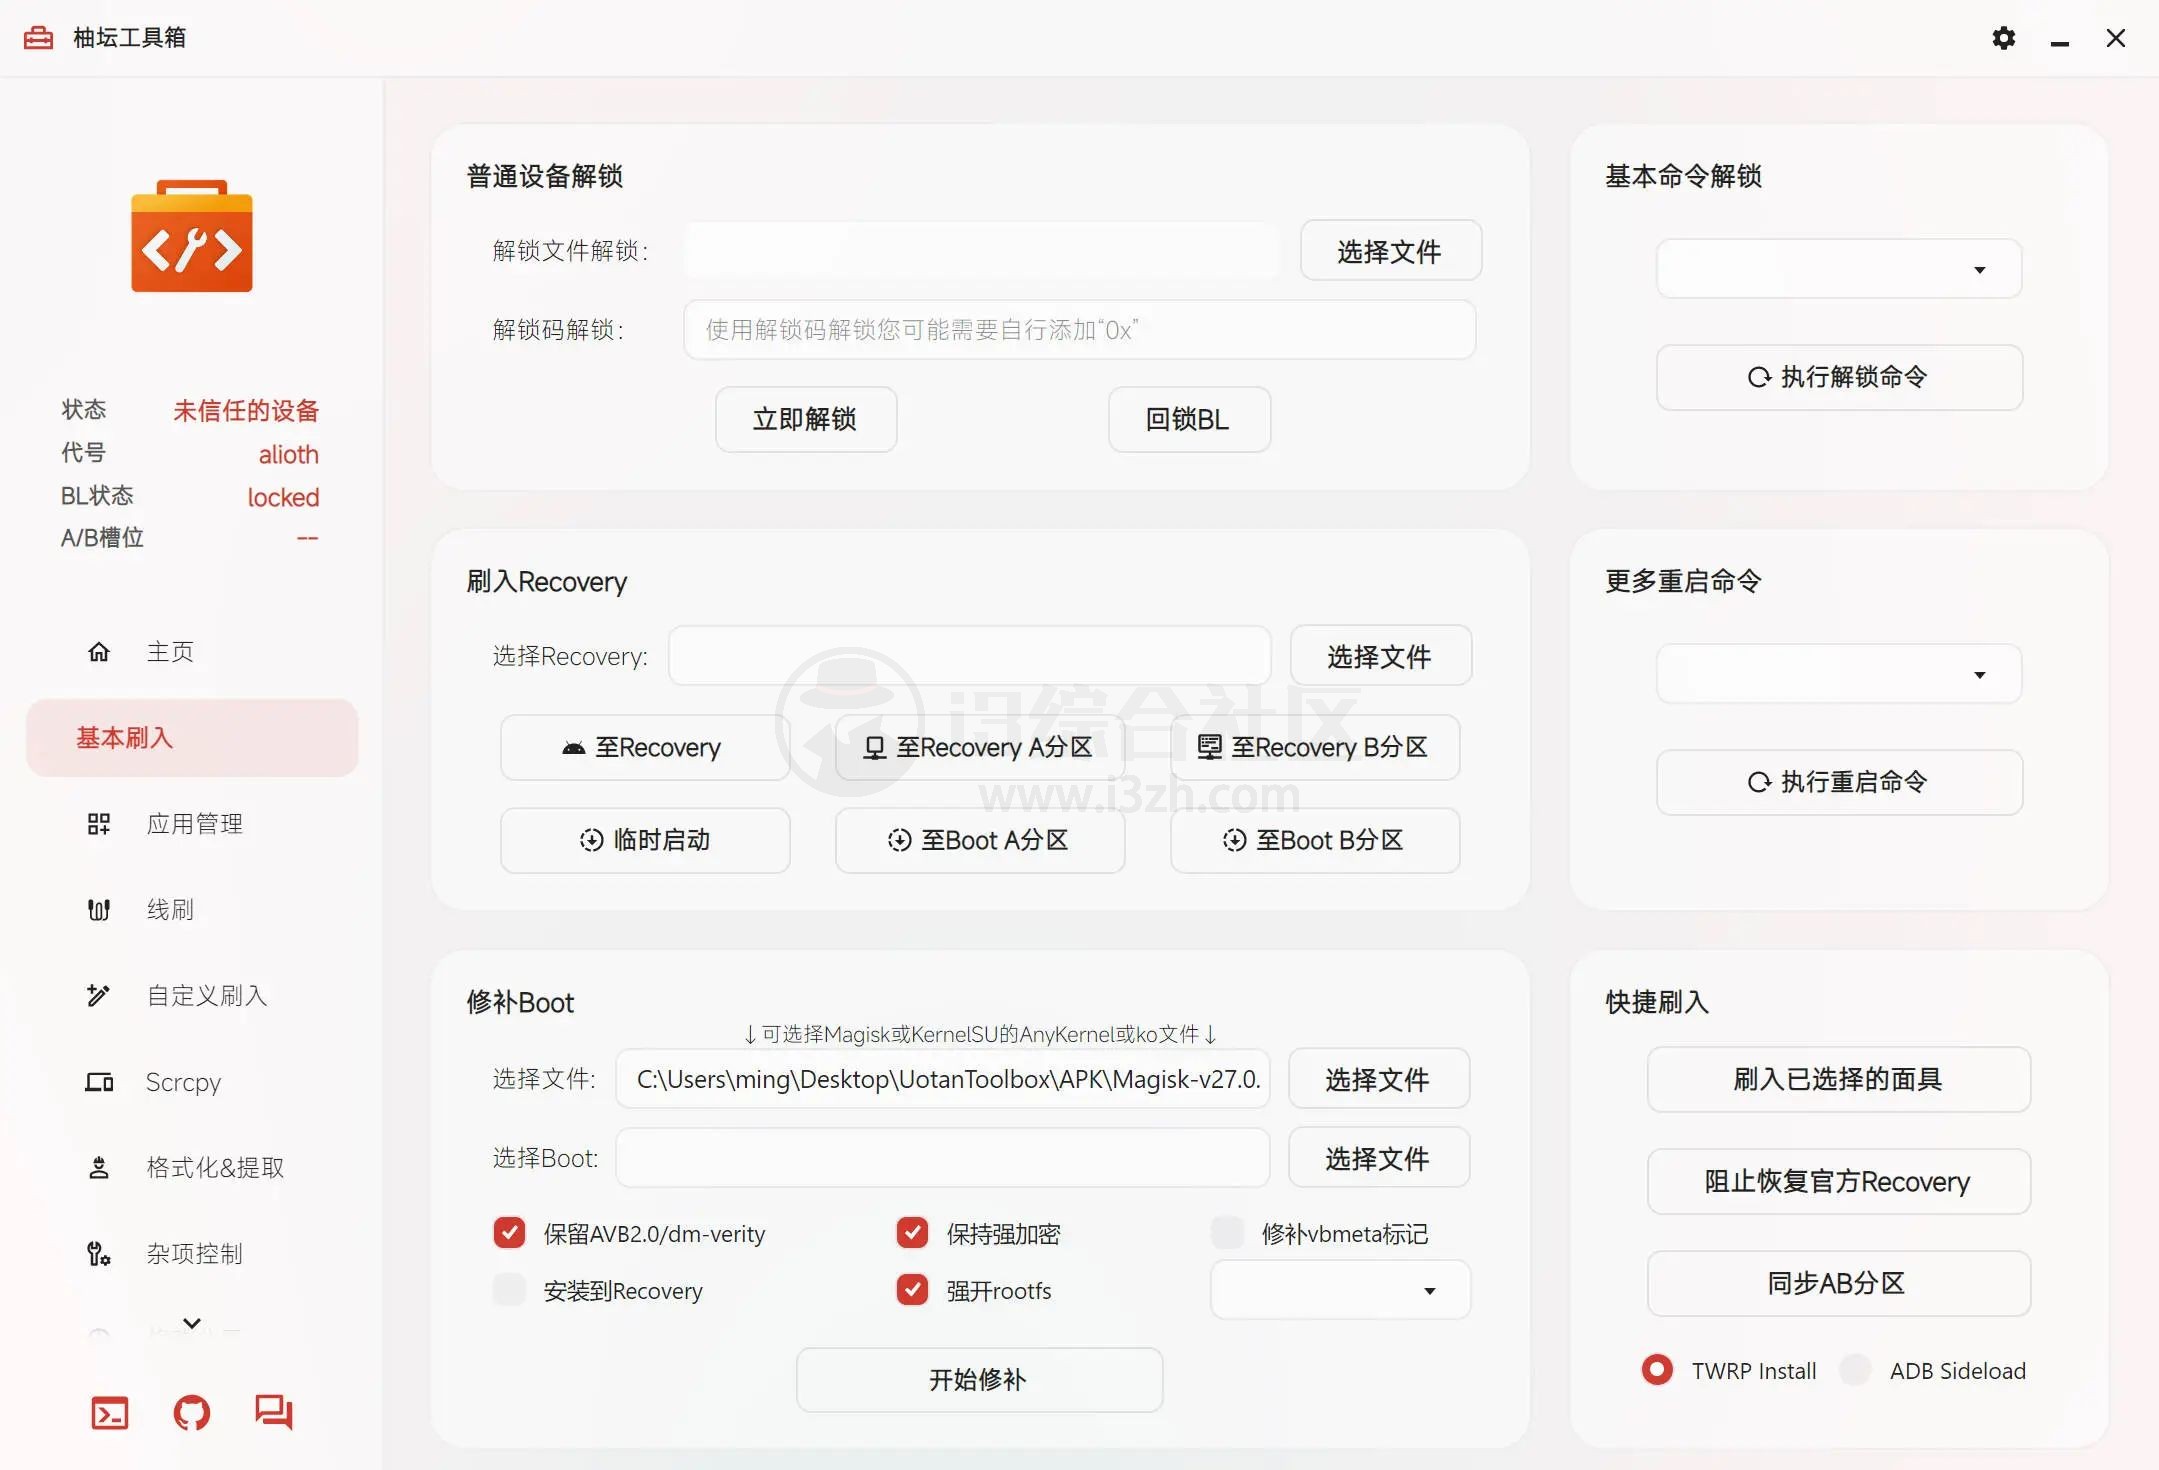Enable the 安装到Recovery checkbox
2159x1470 pixels.
pos(510,1290)
